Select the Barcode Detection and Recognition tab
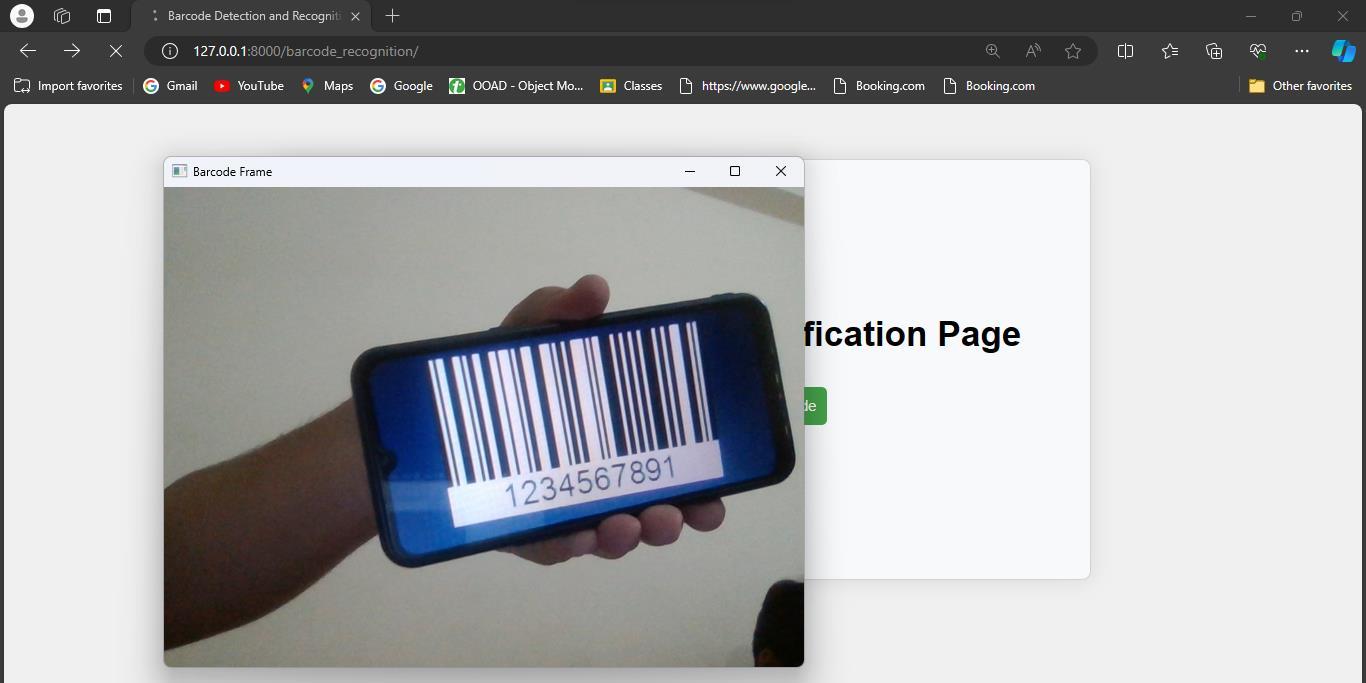This screenshot has height=683, width=1366. [251, 16]
